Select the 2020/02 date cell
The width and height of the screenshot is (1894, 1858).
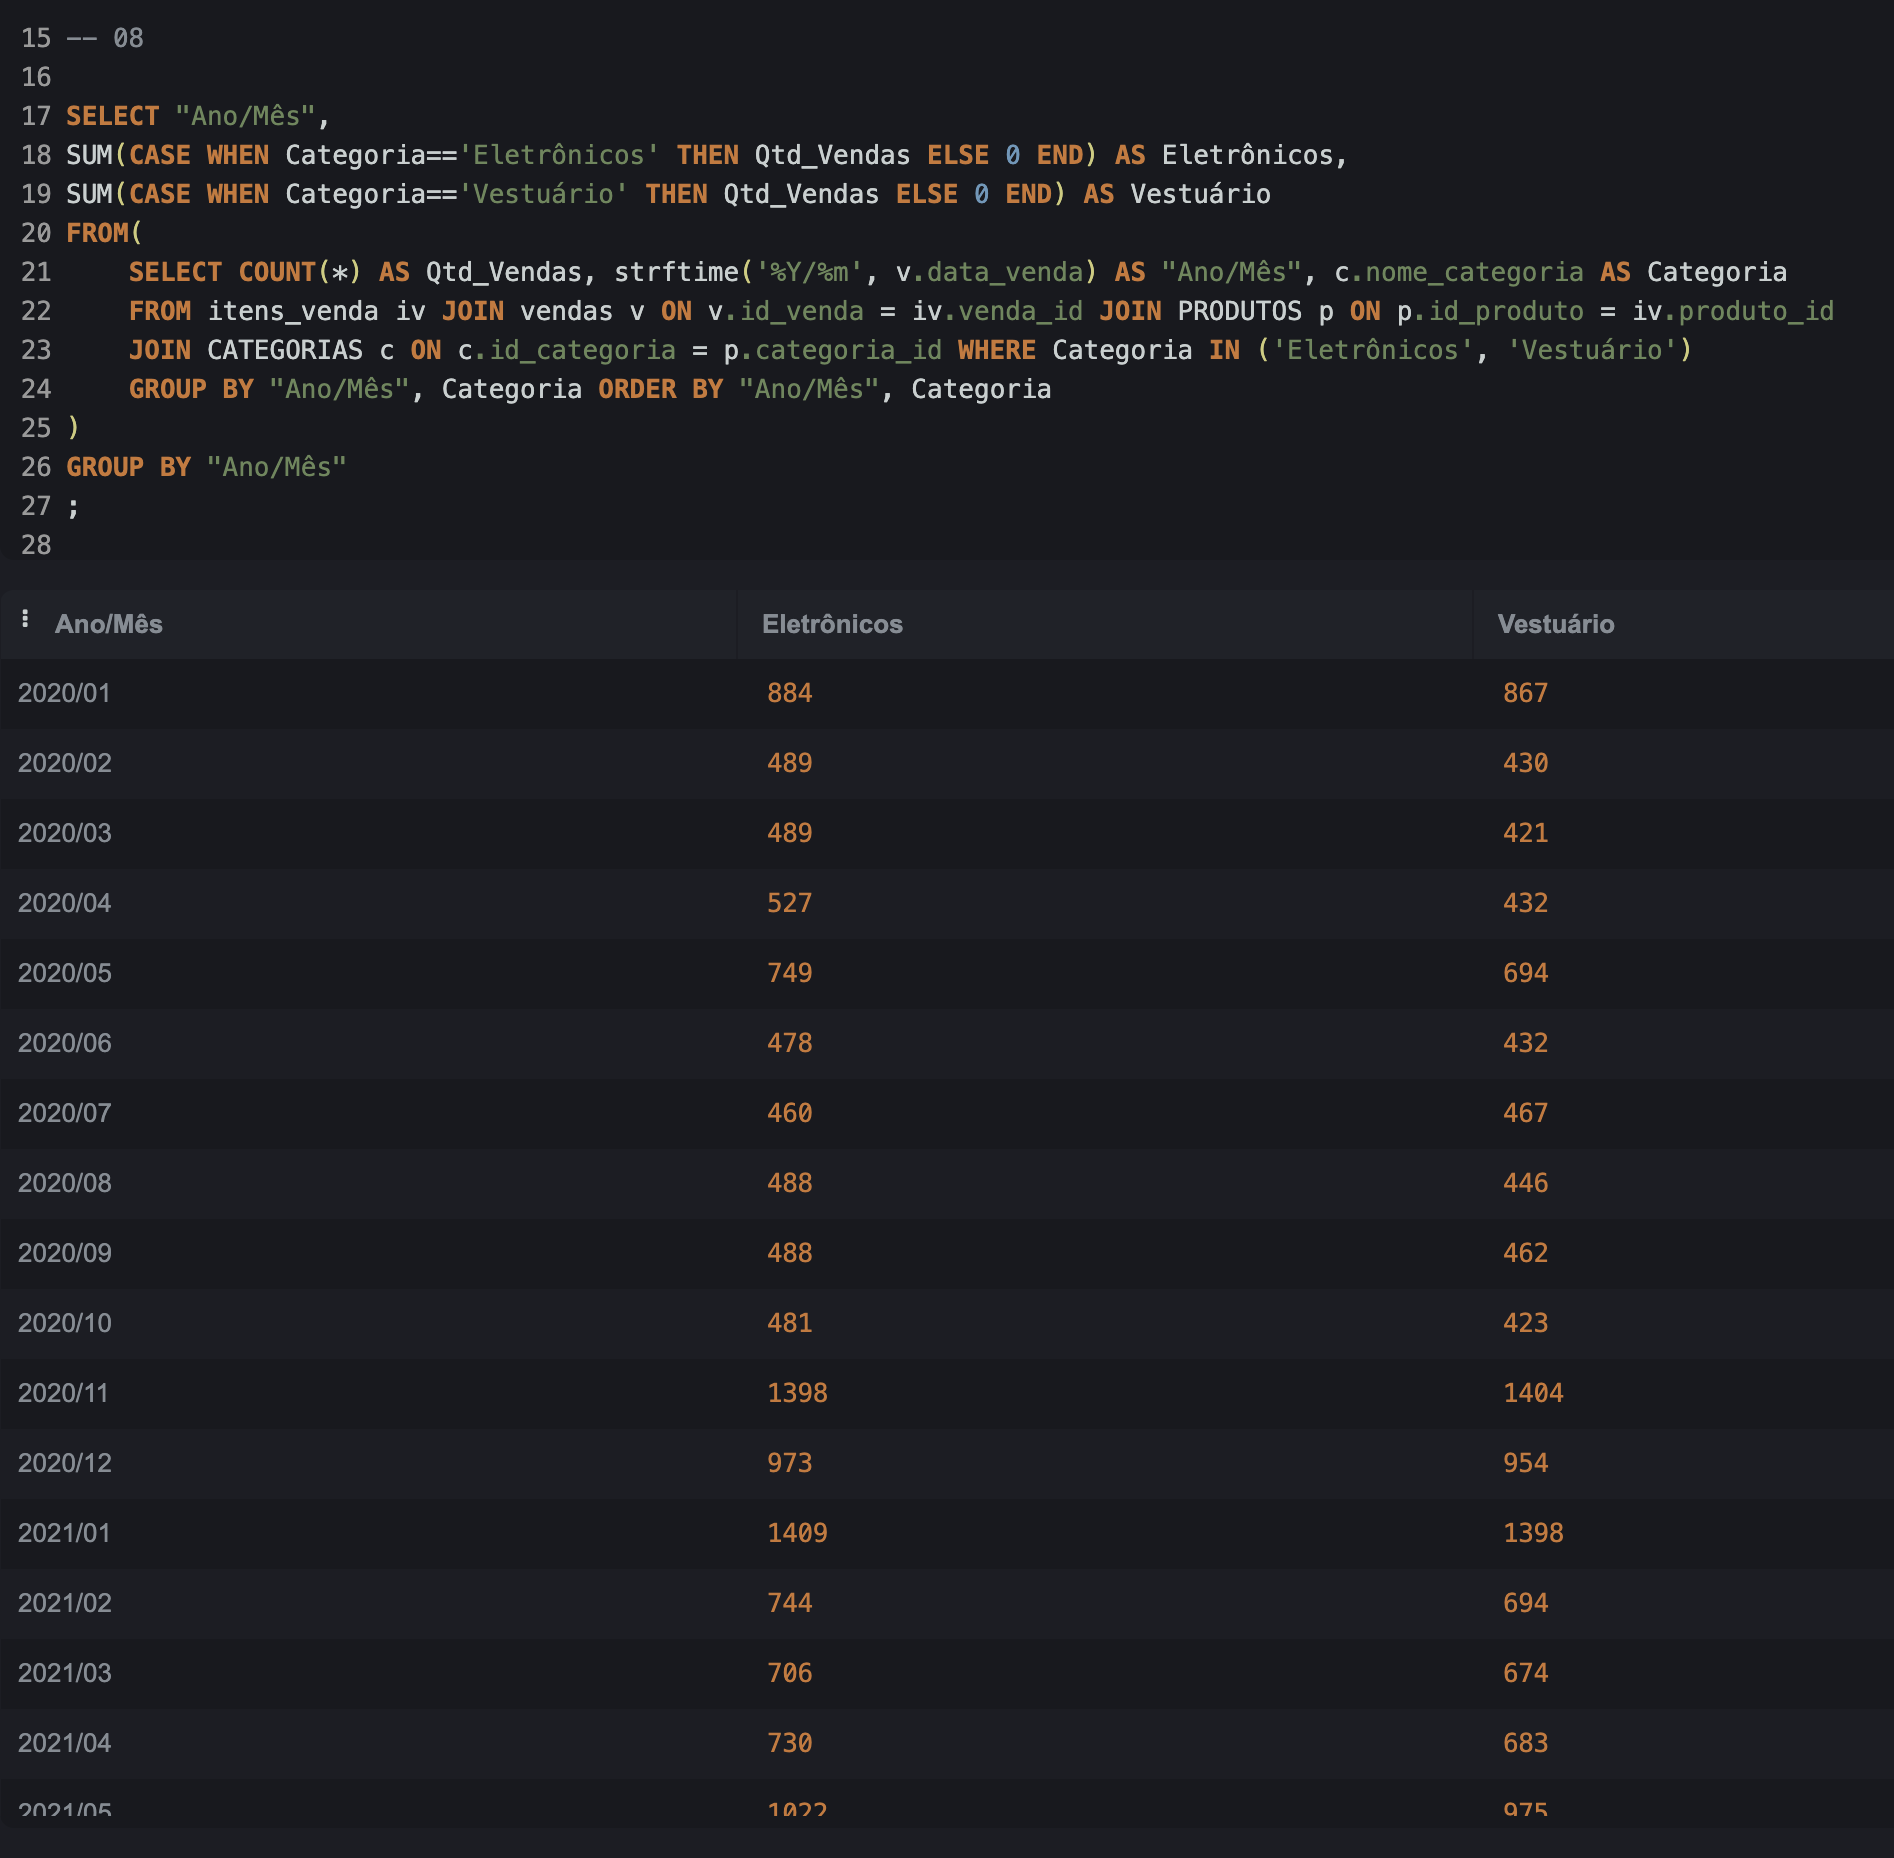pos(65,763)
